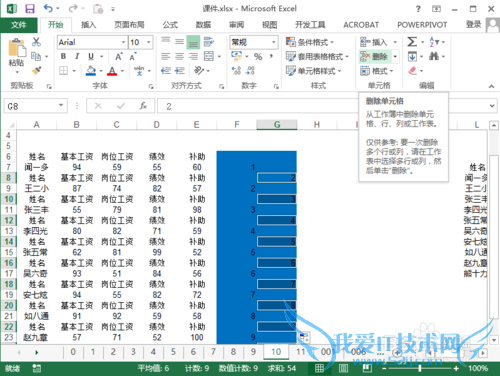Apply the red font color A
The width and height of the screenshot is (500, 376).
112,71
